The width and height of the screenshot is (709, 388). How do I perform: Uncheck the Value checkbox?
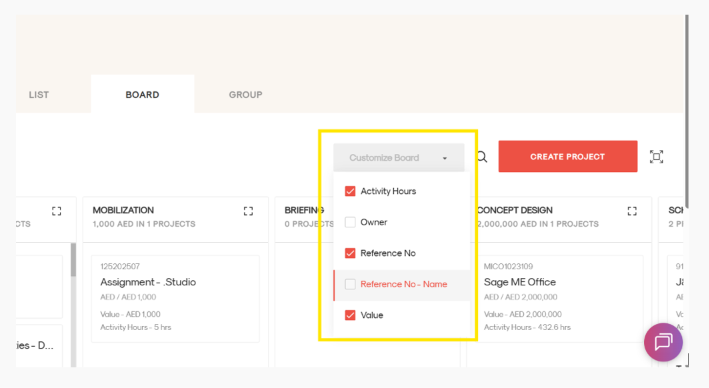click(x=350, y=315)
